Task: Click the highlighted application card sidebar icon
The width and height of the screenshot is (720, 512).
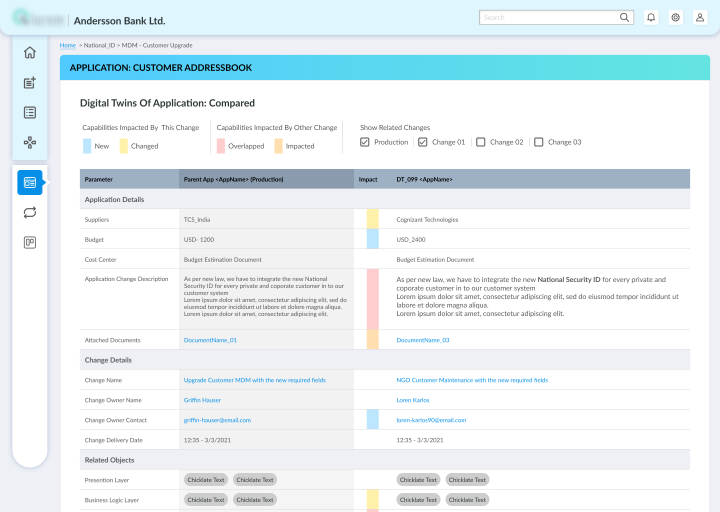Action: click(x=30, y=183)
